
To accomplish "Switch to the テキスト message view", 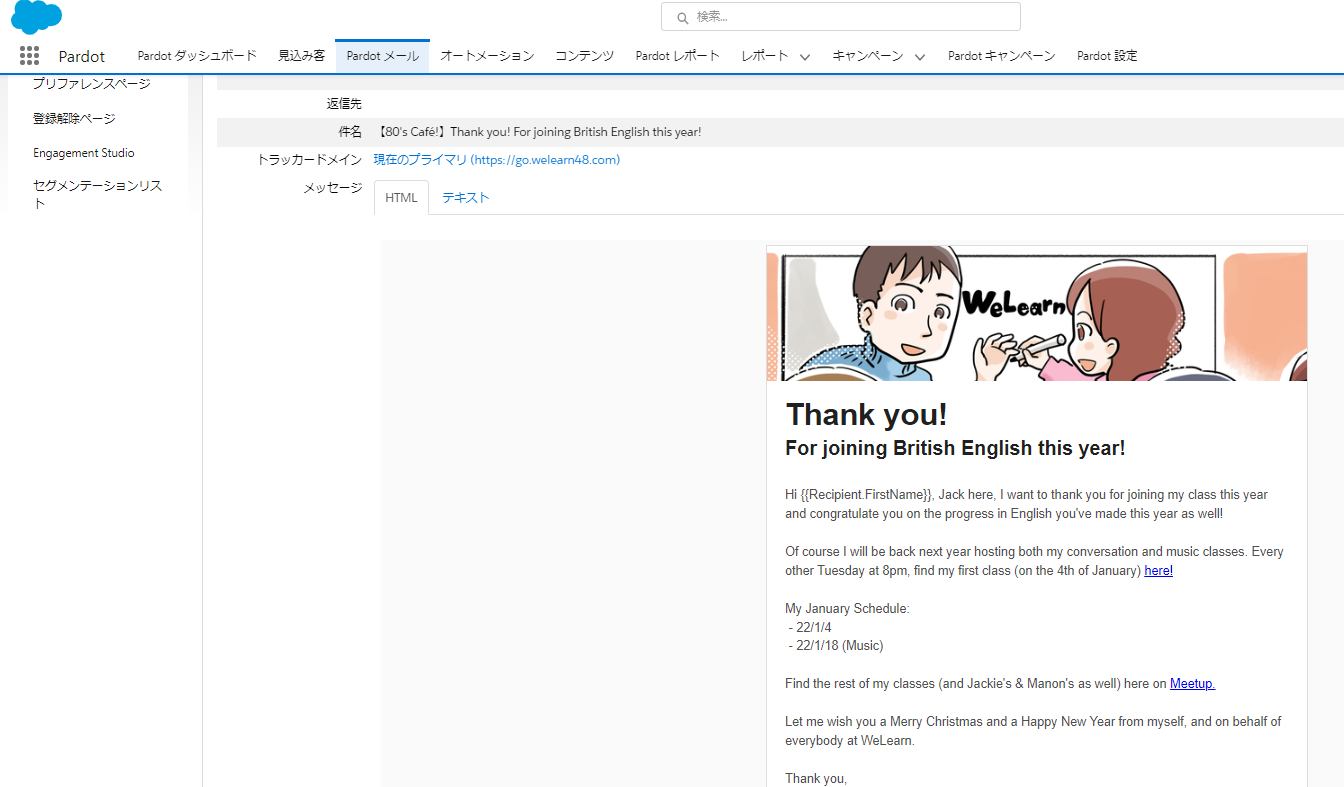I will (465, 197).
